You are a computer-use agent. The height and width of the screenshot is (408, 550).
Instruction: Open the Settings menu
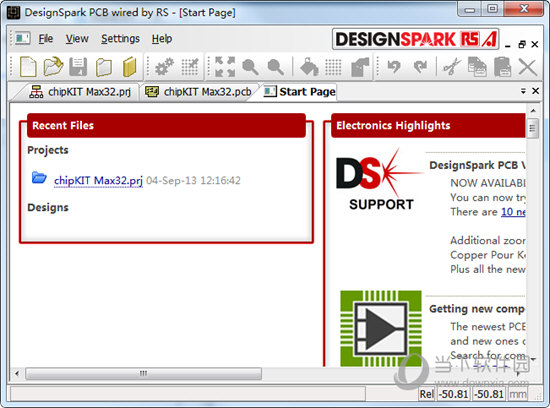pos(120,39)
